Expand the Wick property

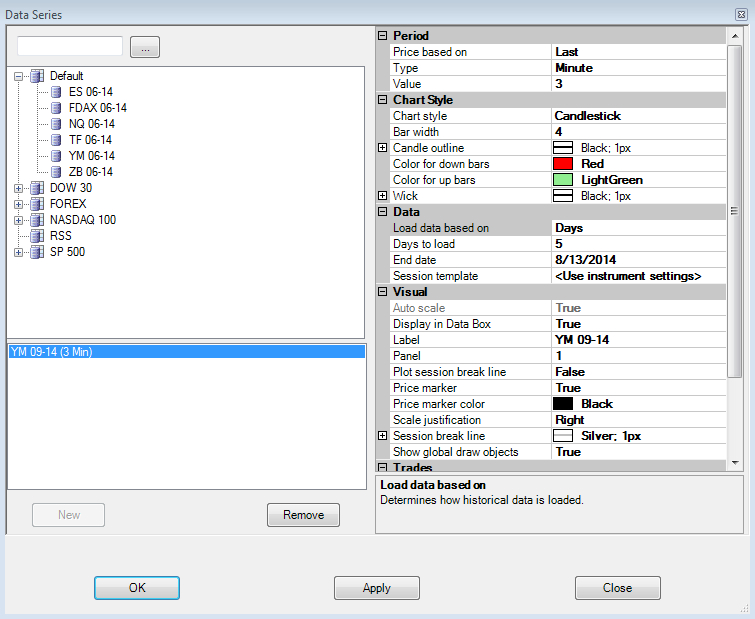(x=382, y=195)
